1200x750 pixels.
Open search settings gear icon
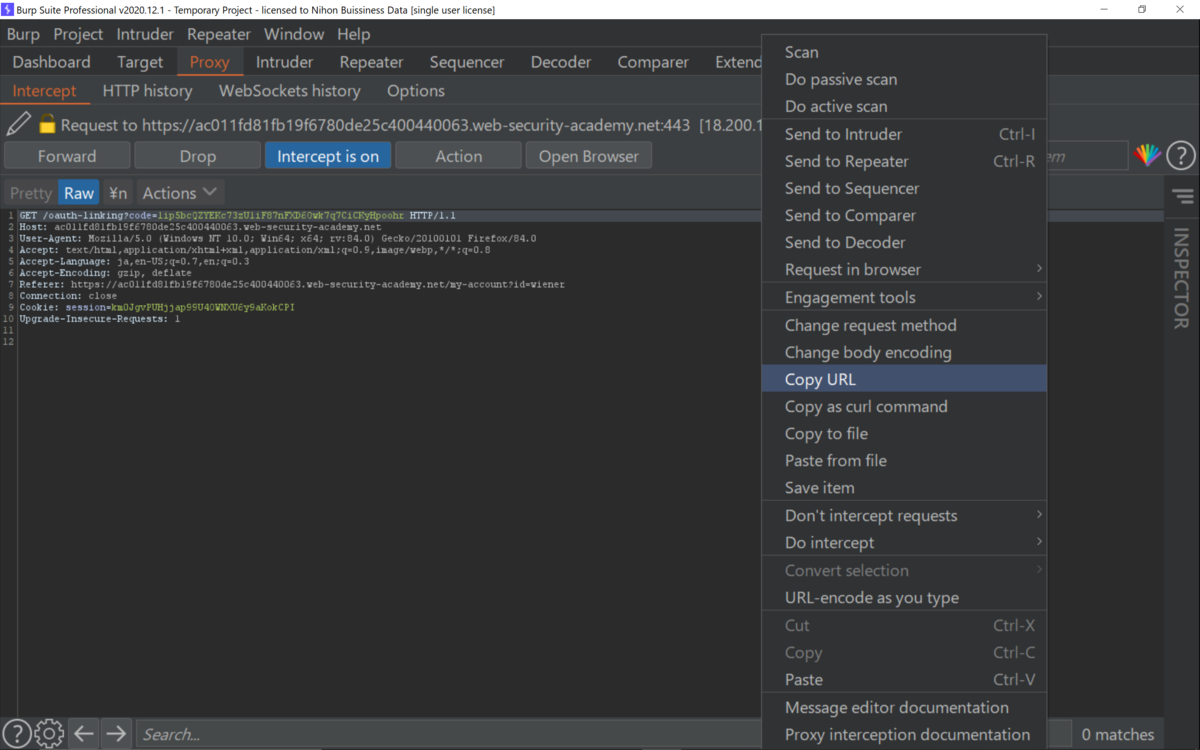point(49,734)
